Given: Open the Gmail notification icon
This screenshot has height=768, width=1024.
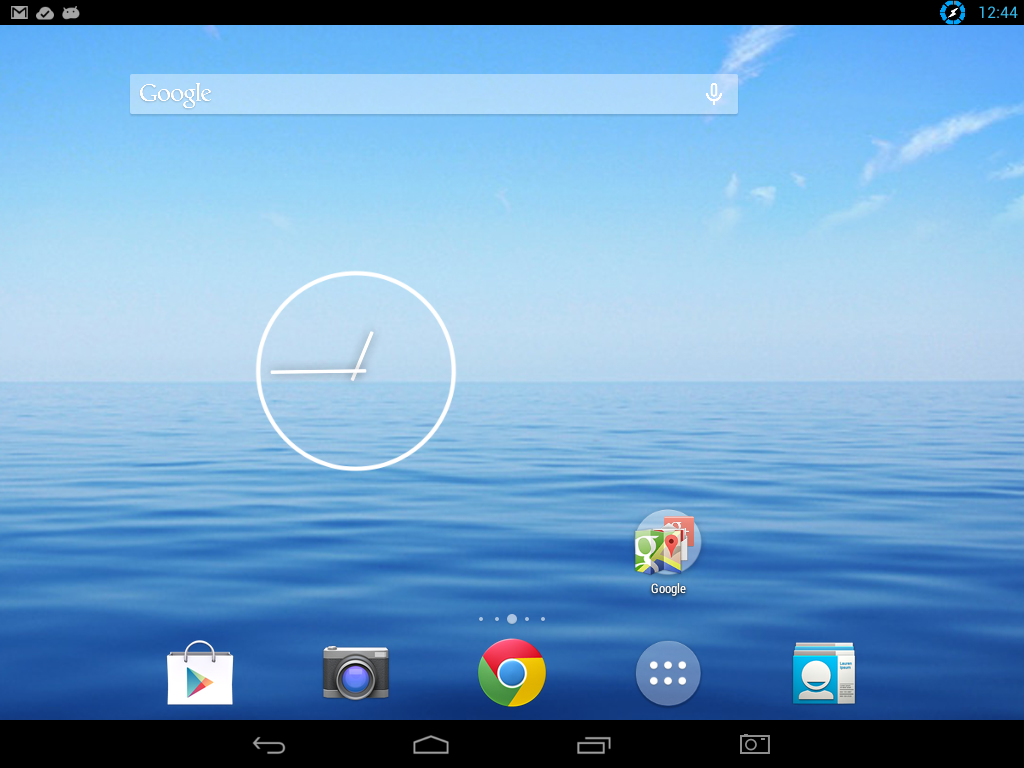Looking at the screenshot, I should (x=20, y=12).
